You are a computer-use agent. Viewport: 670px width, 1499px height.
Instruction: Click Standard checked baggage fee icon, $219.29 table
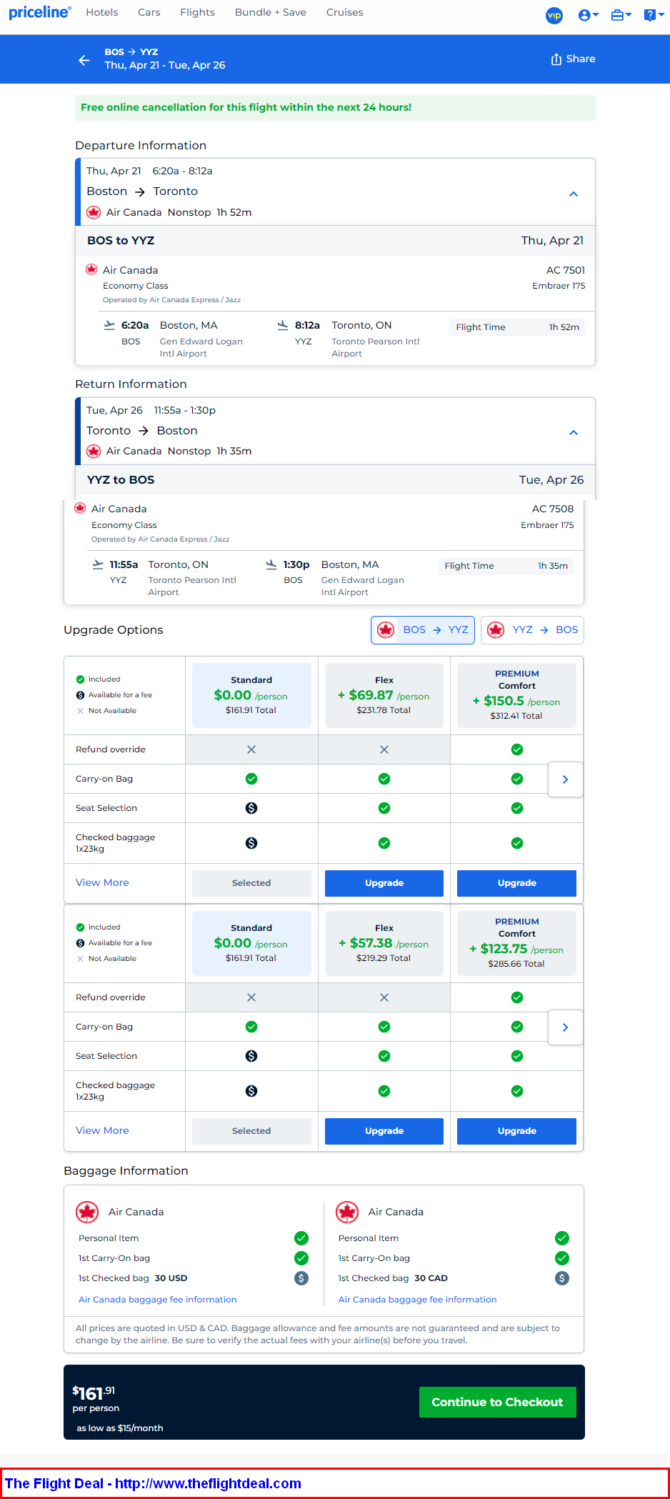click(x=251, y=1091)
